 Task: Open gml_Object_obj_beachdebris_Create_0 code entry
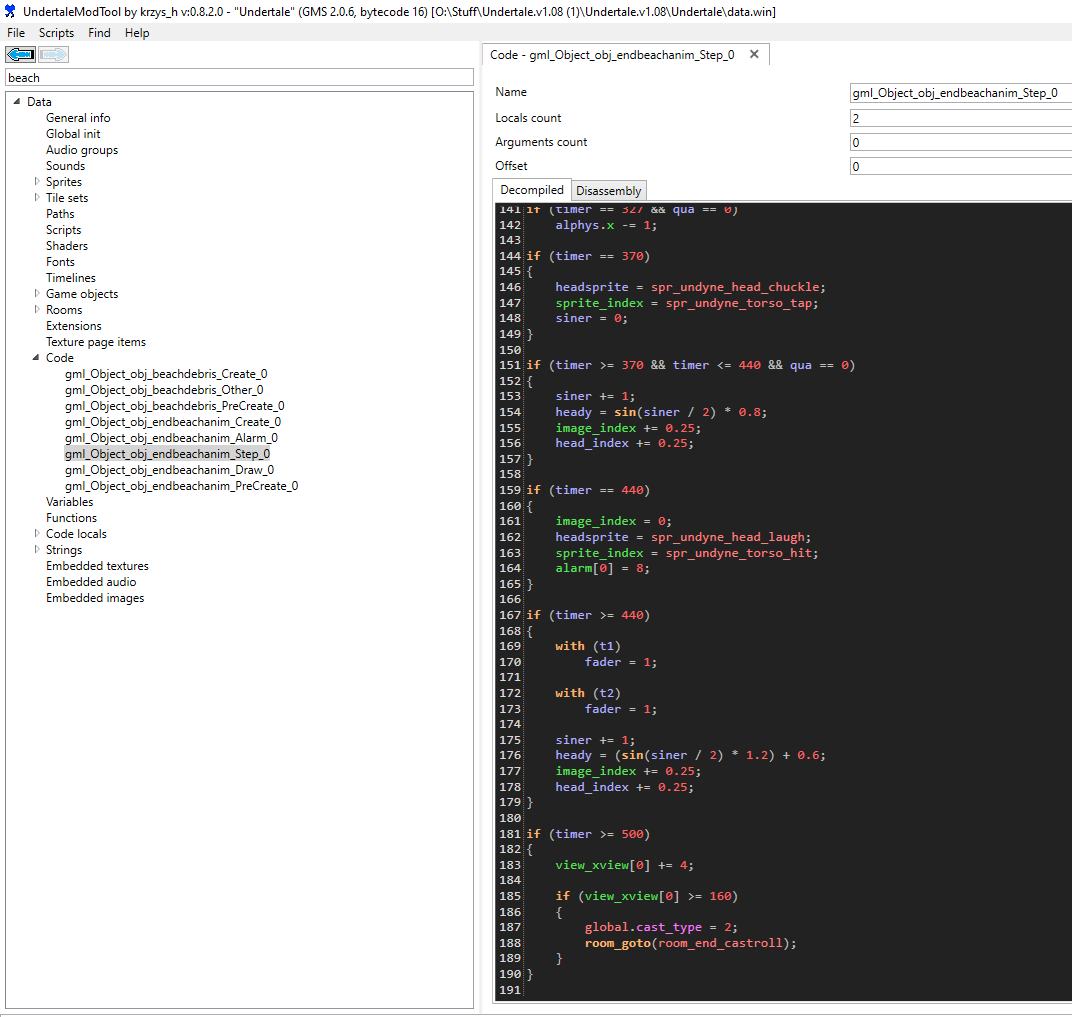[166, 374]
